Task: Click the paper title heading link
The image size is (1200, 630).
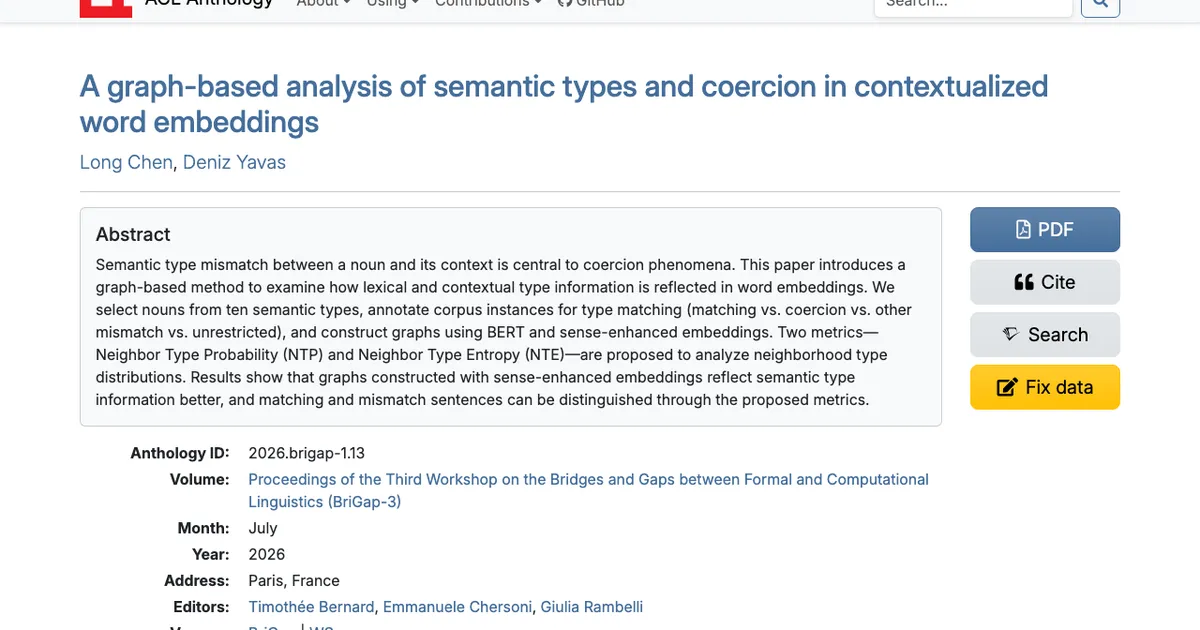Action: (564, 104)
